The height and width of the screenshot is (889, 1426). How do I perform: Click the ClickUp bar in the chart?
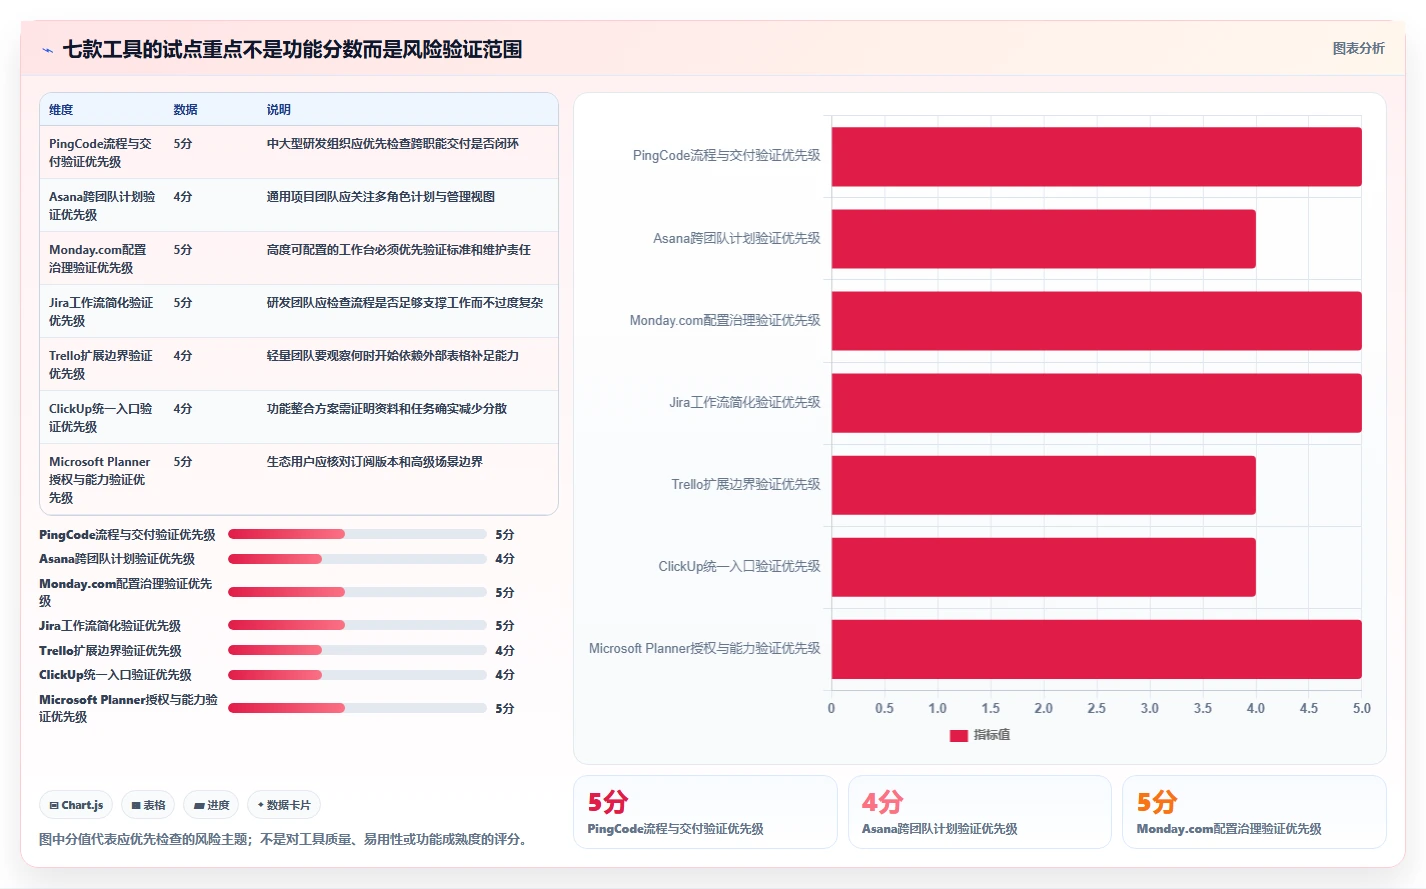tap(1043, 567)
